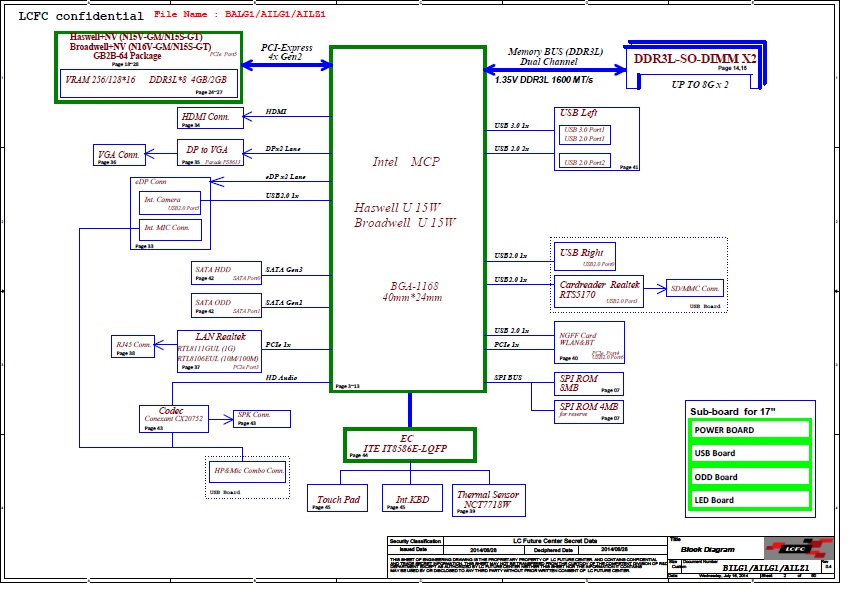Select the PCI-Express 4x Gen2 label
The image size is (851, 601).
(x=286, y=52)
